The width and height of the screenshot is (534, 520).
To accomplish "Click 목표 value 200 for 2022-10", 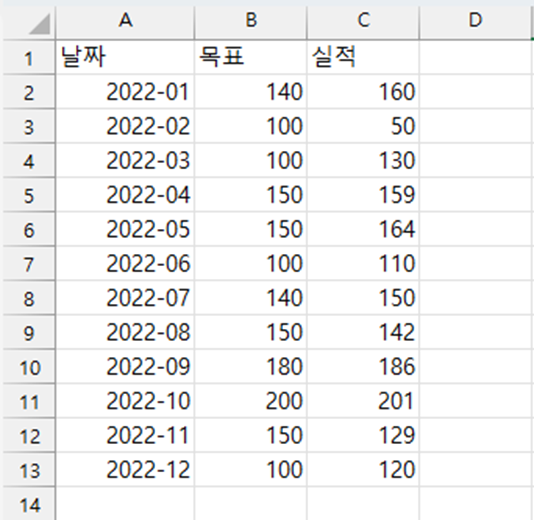I will 251,401.
